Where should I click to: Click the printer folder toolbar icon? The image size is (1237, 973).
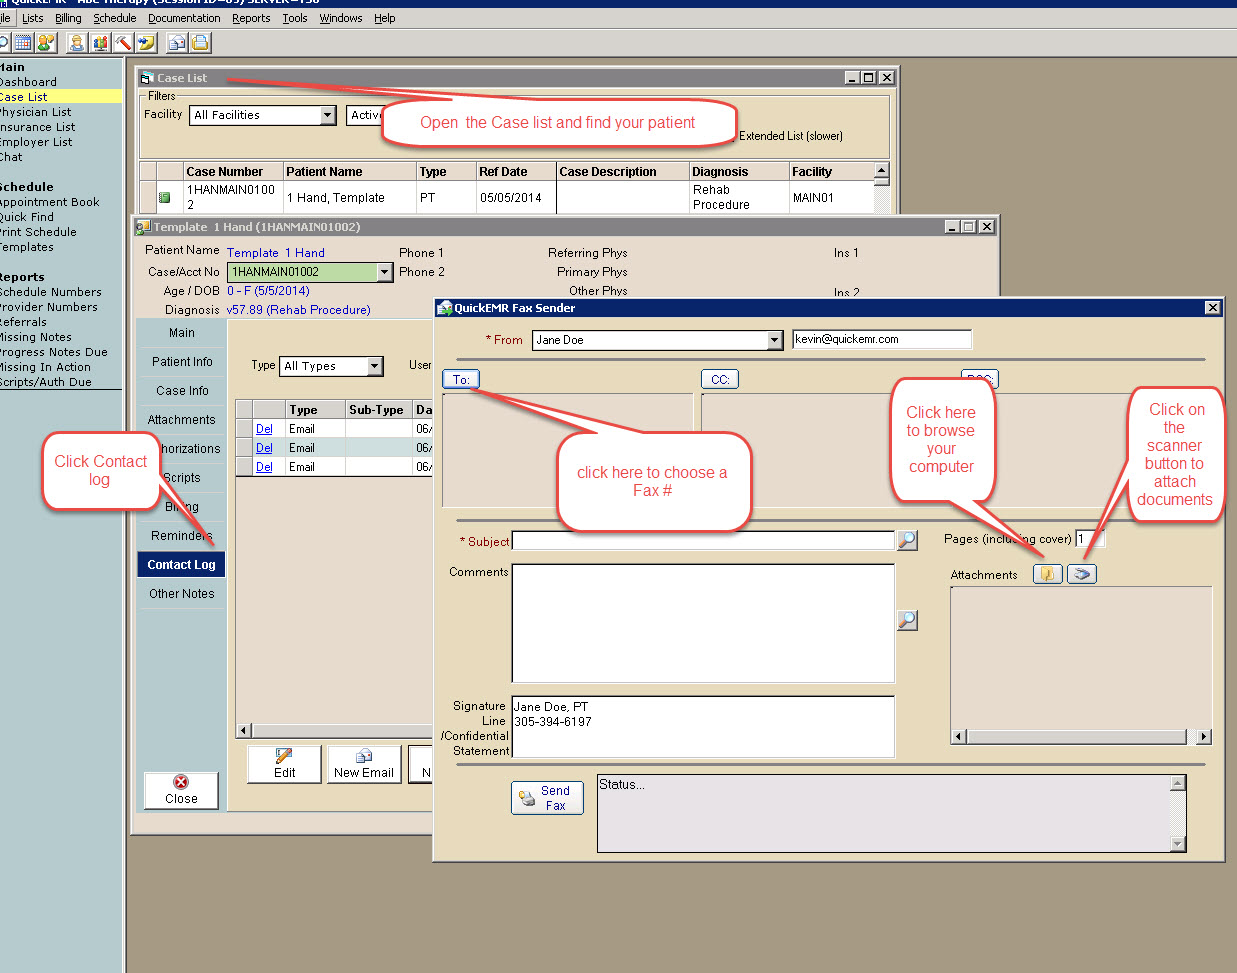(200, 43)
